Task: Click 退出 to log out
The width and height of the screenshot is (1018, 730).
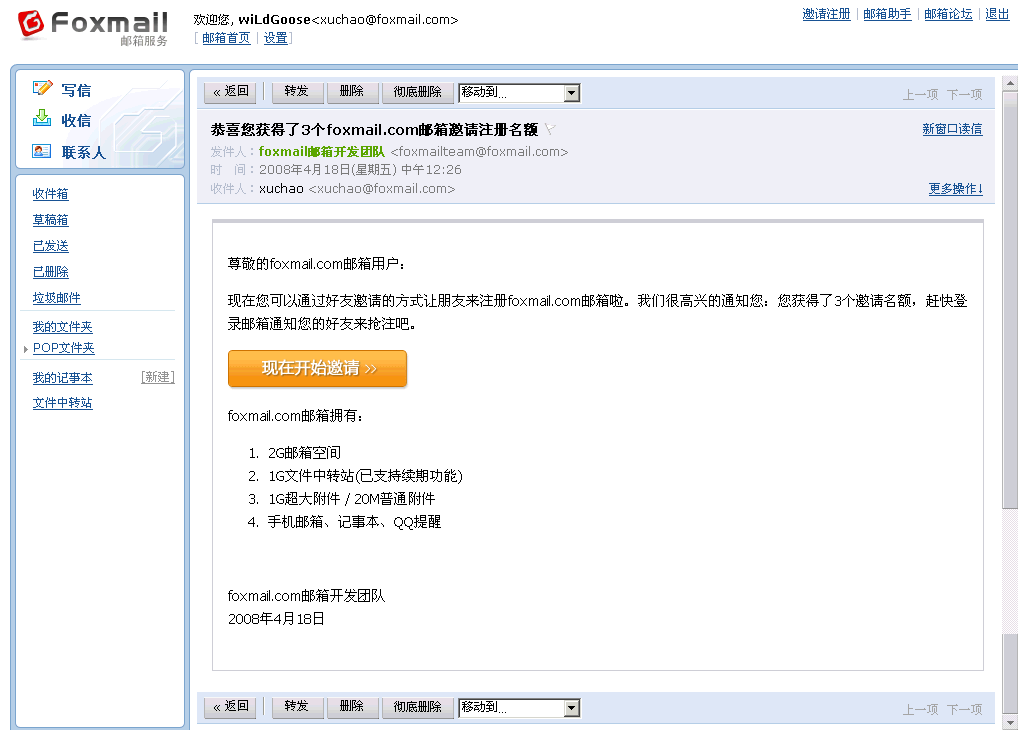Action: pyautogui.click(x=997, y=14)
